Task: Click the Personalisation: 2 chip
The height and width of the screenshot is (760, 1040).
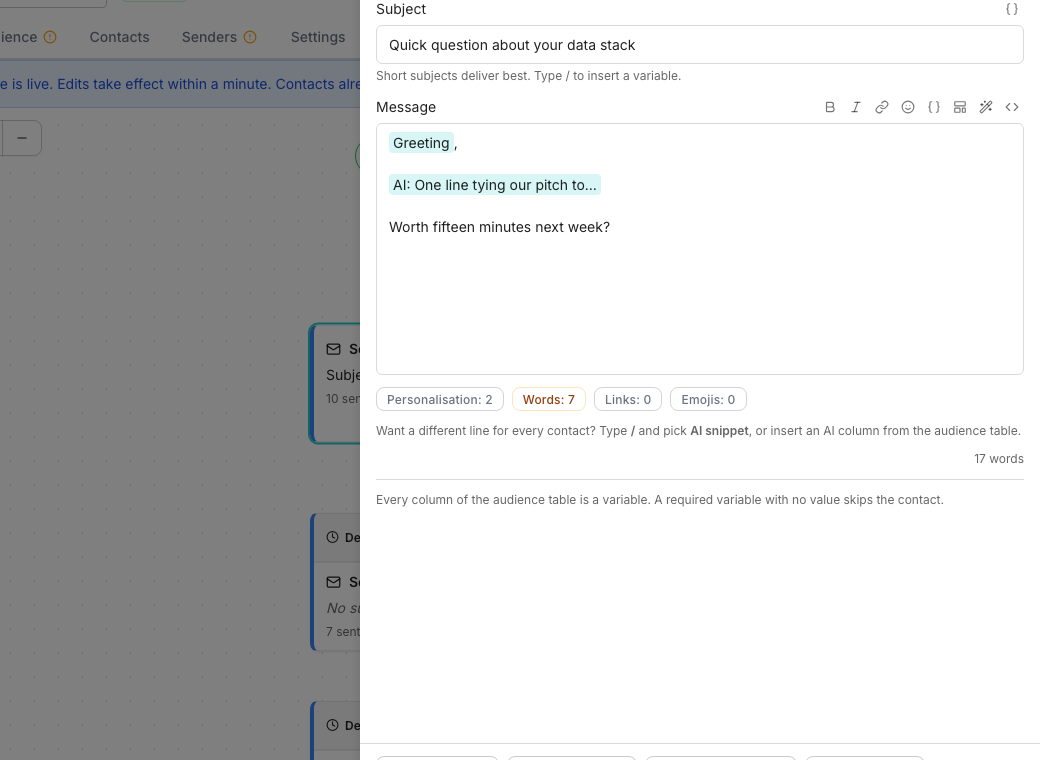Action: tap(440, 400)
